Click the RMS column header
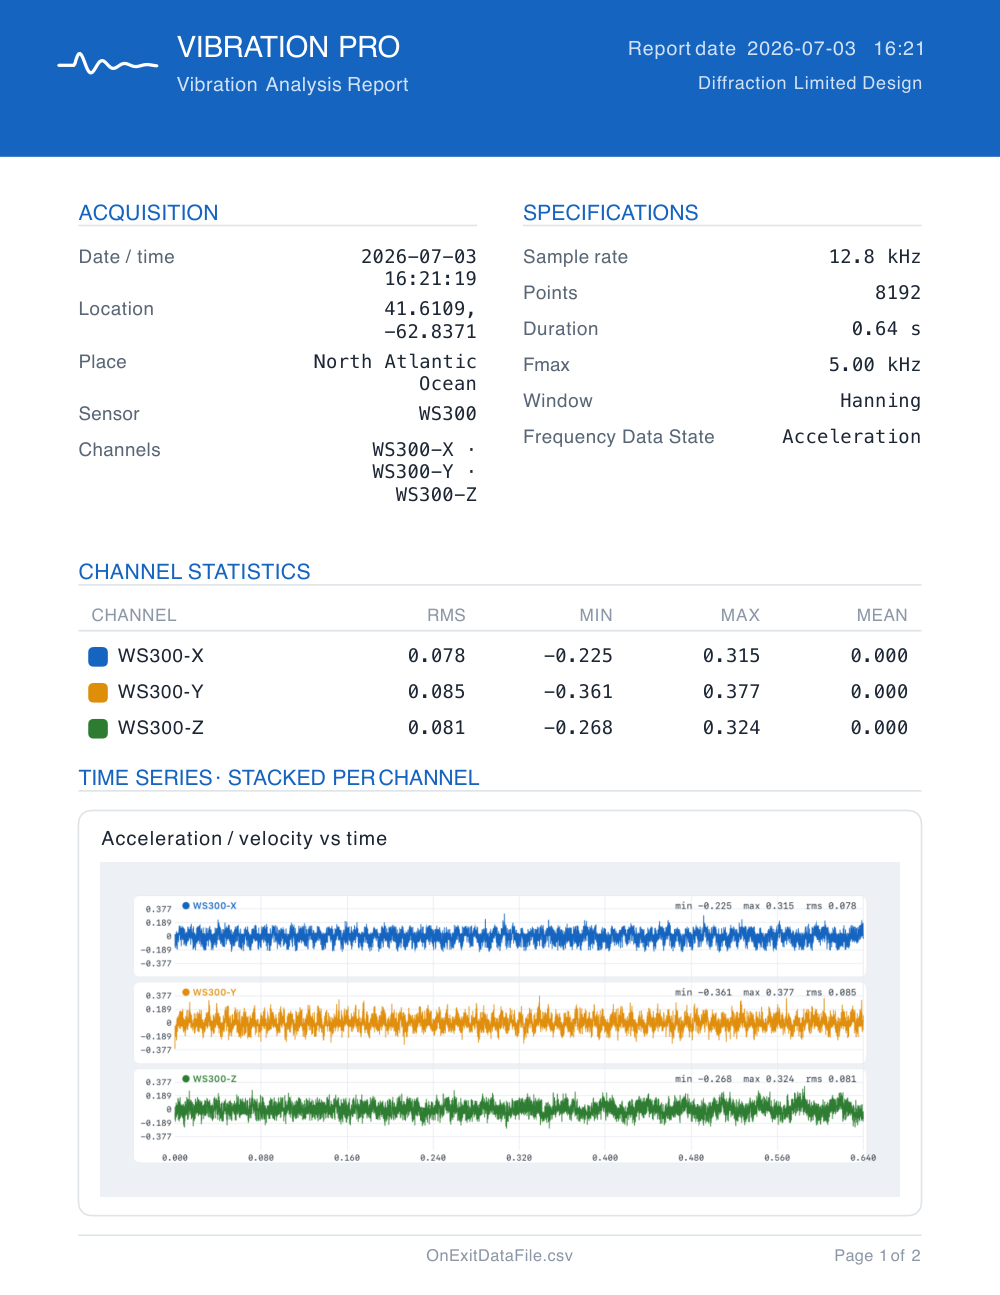This screenshot has width=1000, height=1295. pyautogui.click(x=446, y=615)
